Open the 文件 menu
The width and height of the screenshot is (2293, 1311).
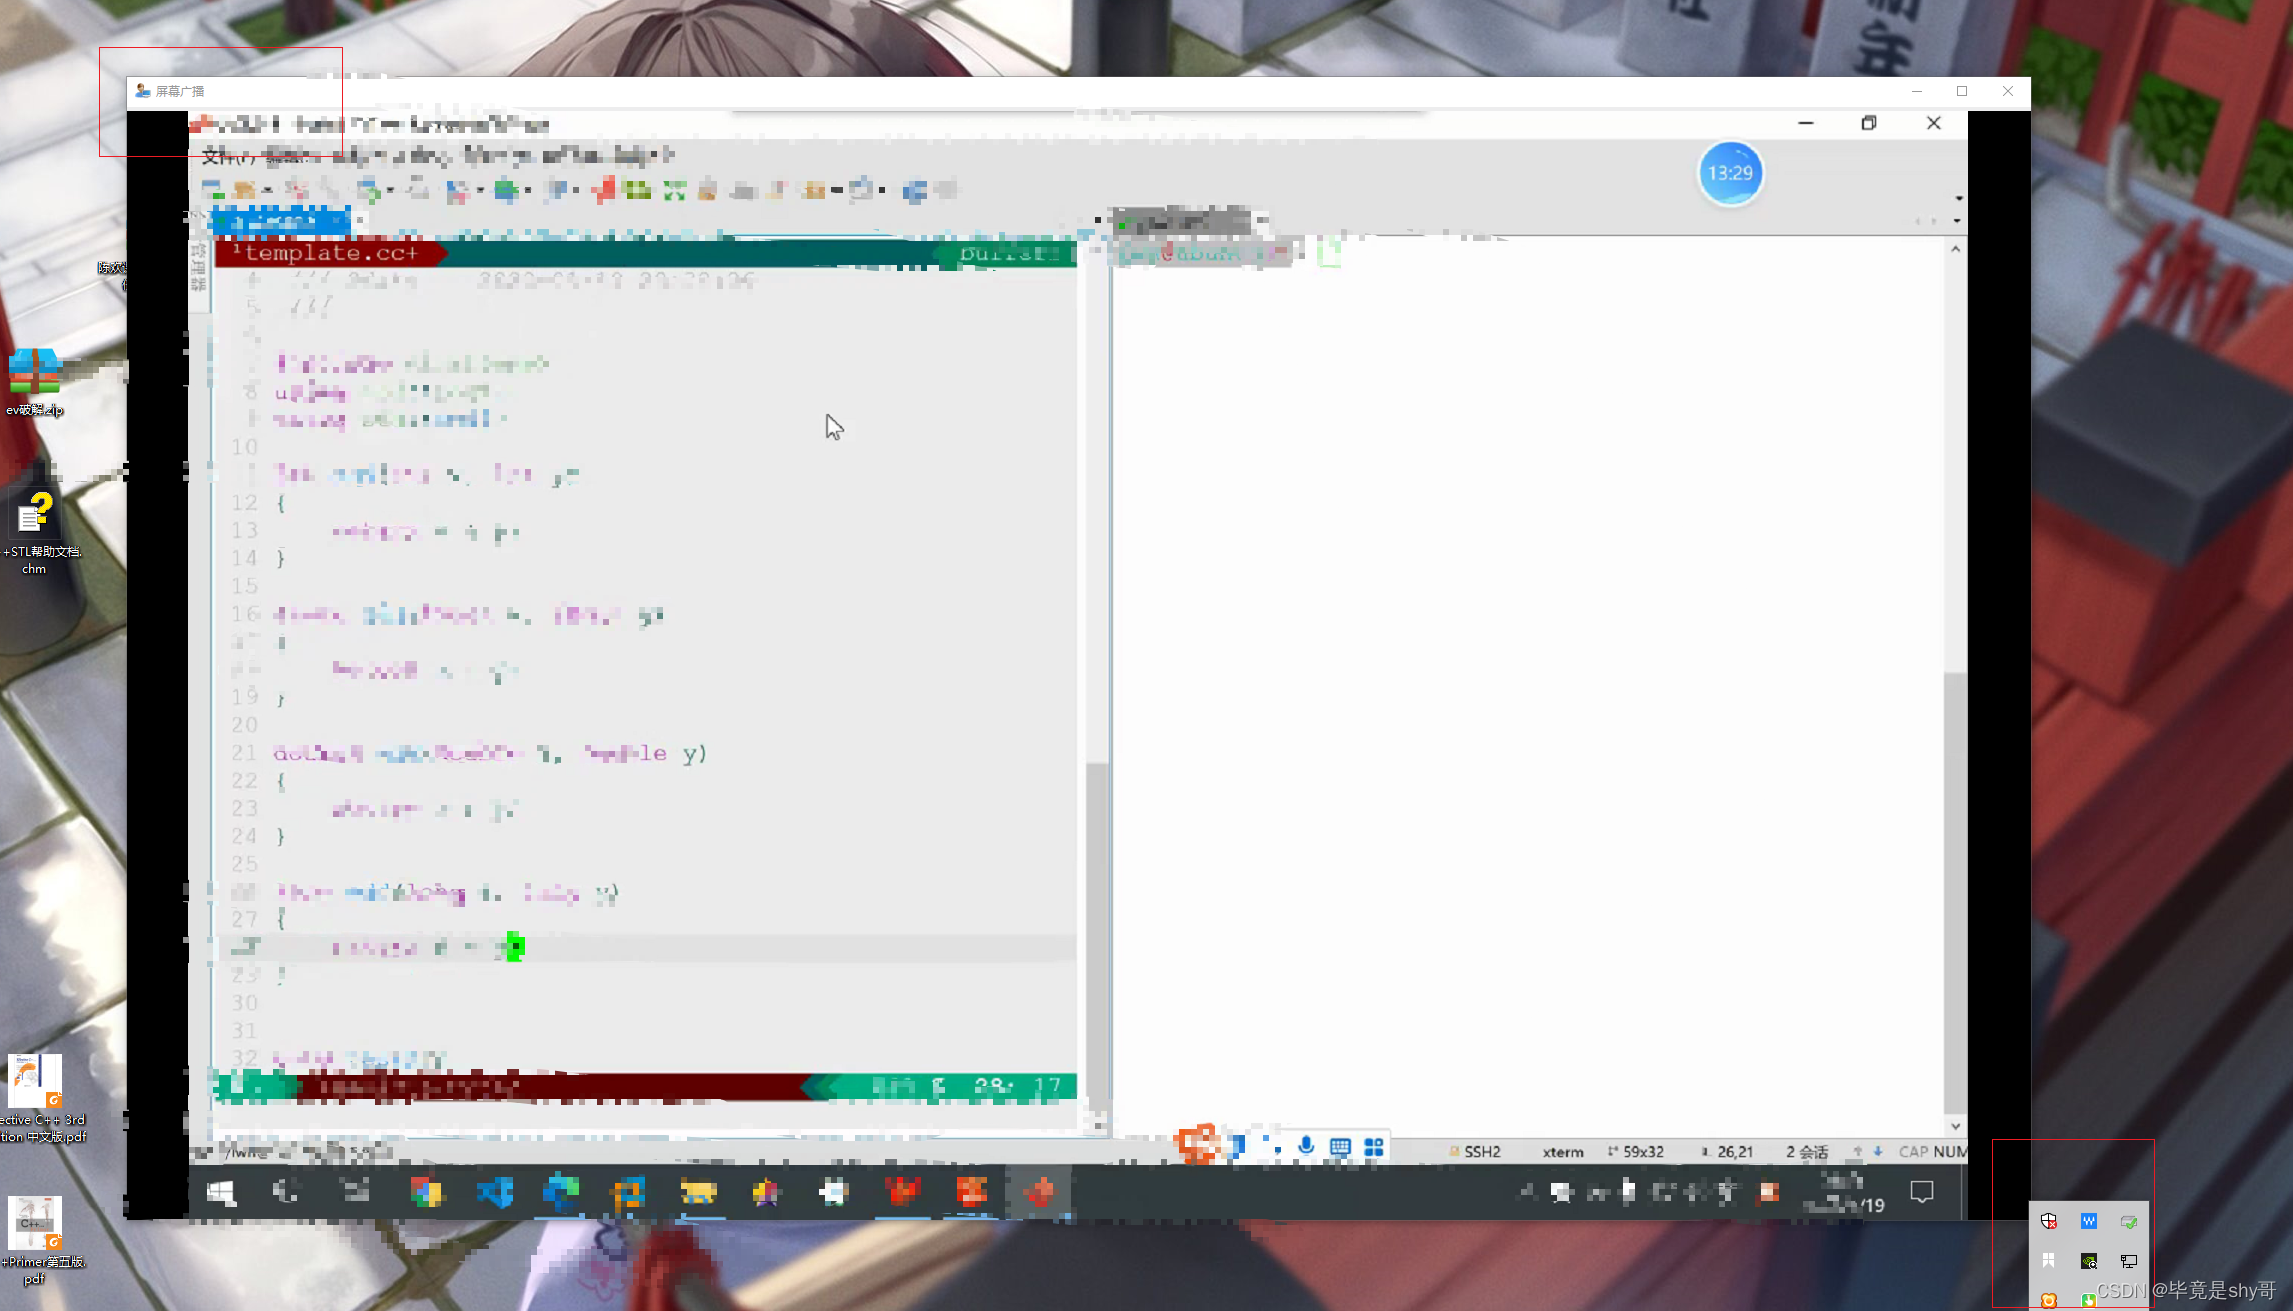click(224, 155)
